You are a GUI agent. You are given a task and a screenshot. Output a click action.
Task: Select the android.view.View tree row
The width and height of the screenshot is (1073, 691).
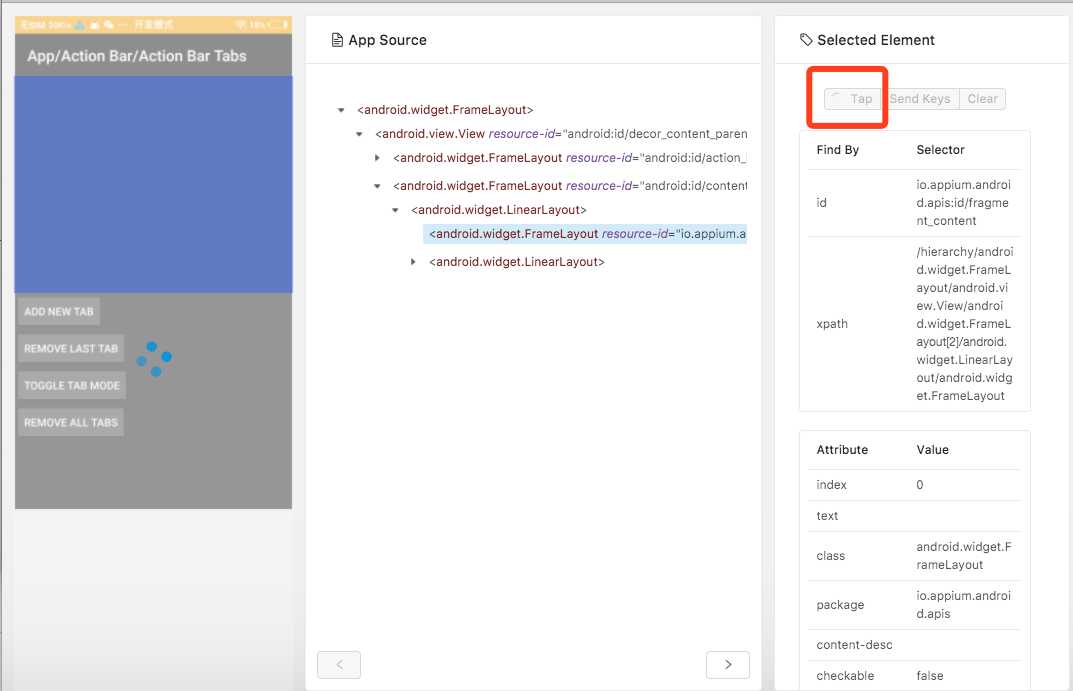point(561,134)
